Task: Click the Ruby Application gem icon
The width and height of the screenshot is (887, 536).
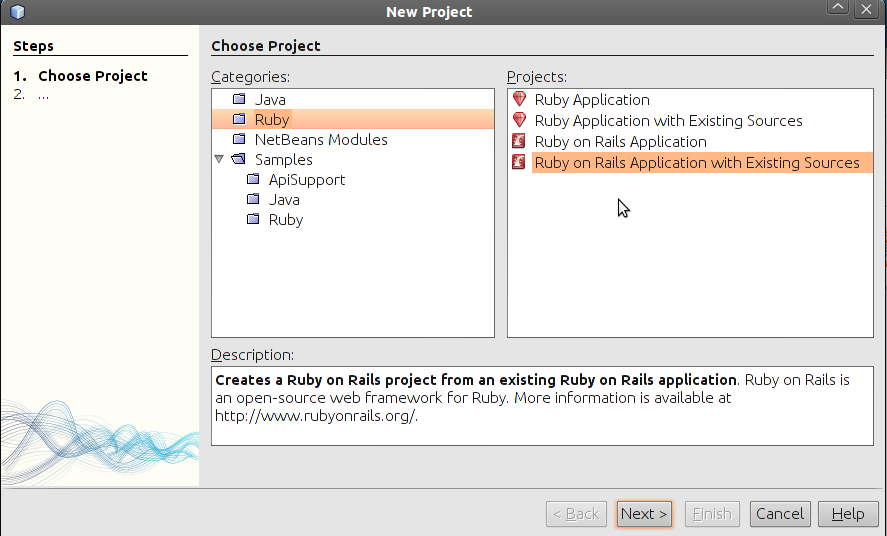Action: pos(518,99)
